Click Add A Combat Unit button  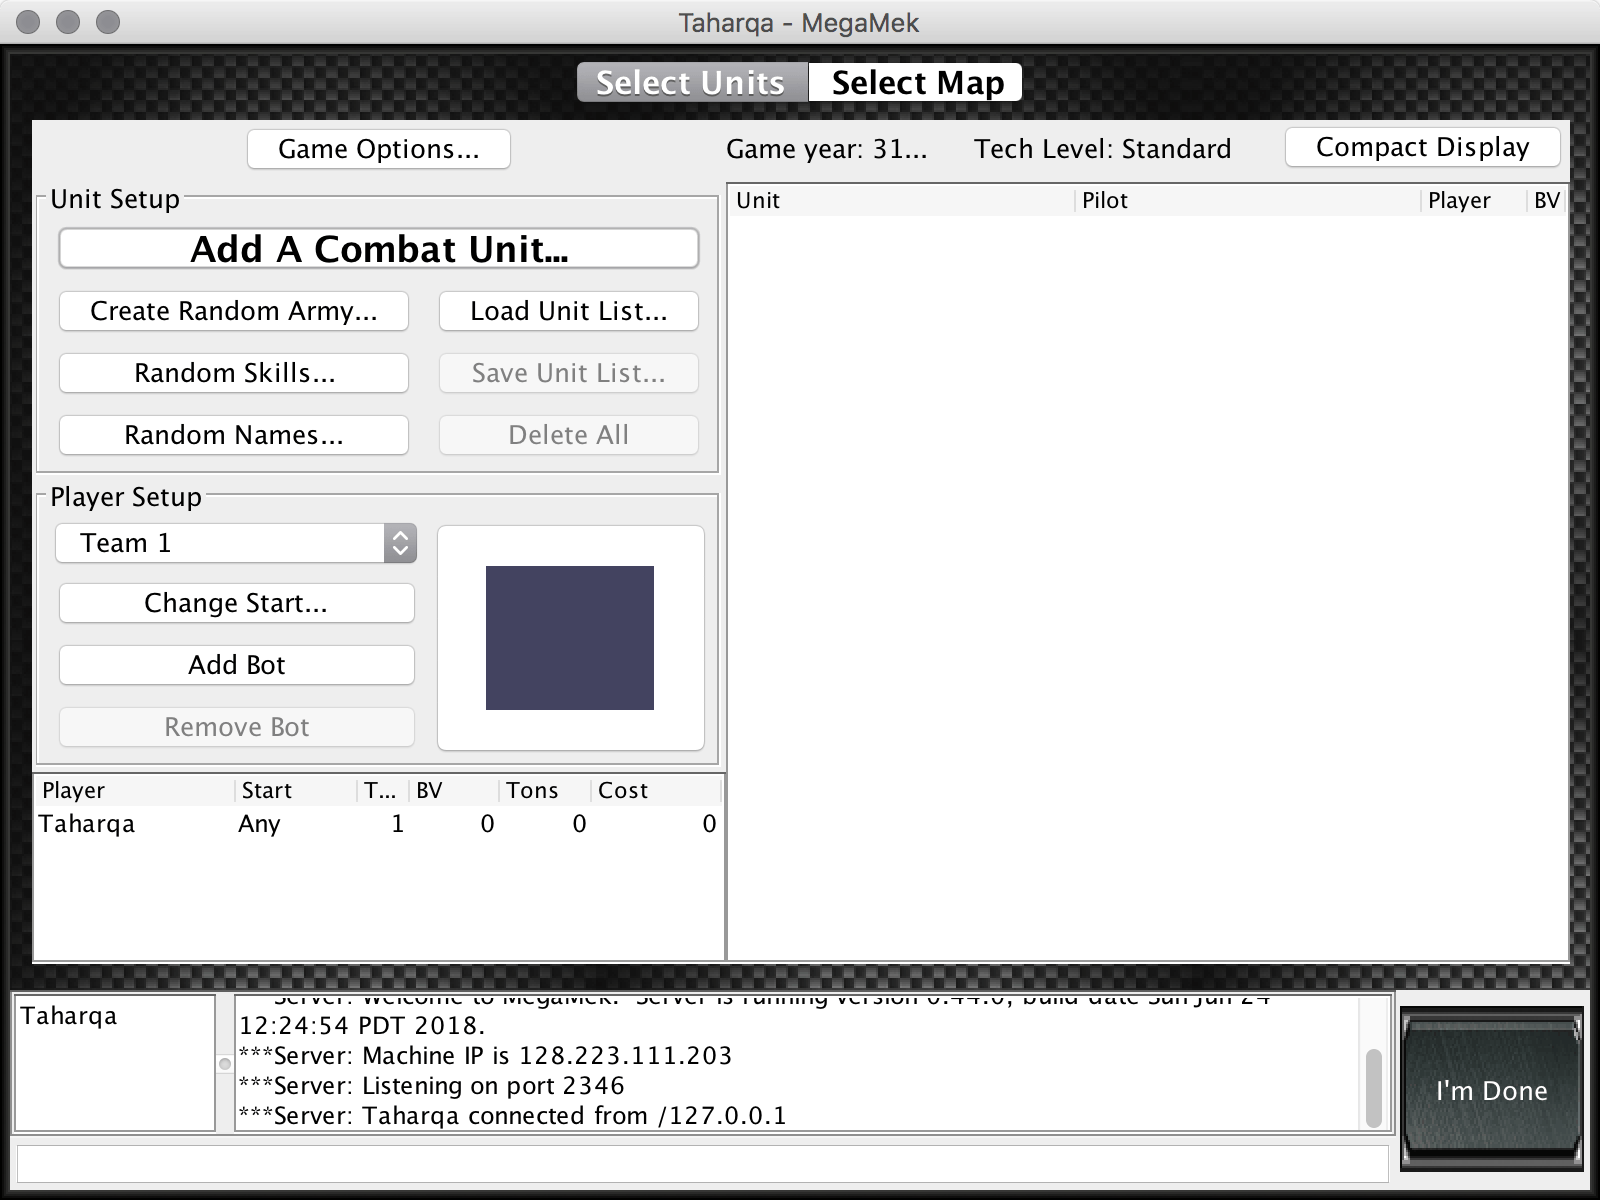click(379, 249)
